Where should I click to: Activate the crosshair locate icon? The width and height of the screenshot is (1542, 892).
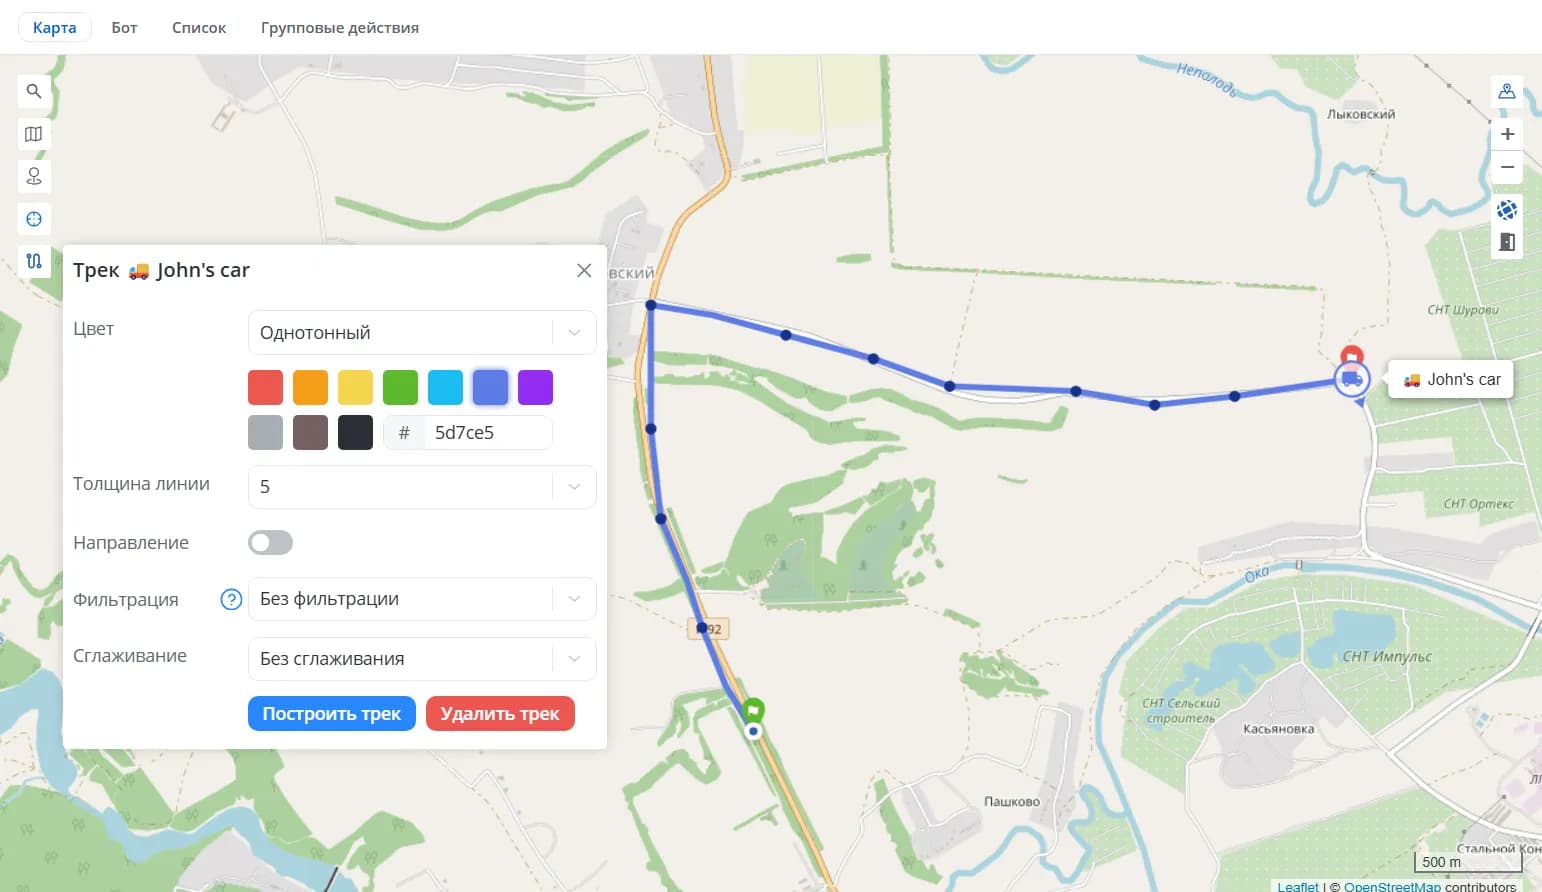(x=33, y=219)
